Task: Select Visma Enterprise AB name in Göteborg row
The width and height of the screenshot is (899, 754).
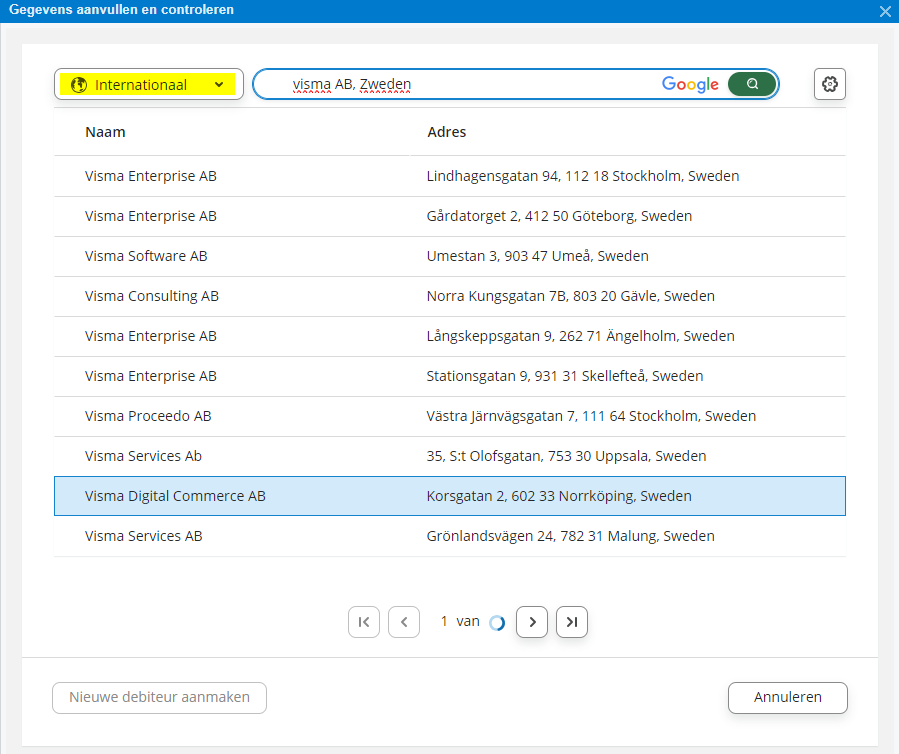Action: coord(151,216)
